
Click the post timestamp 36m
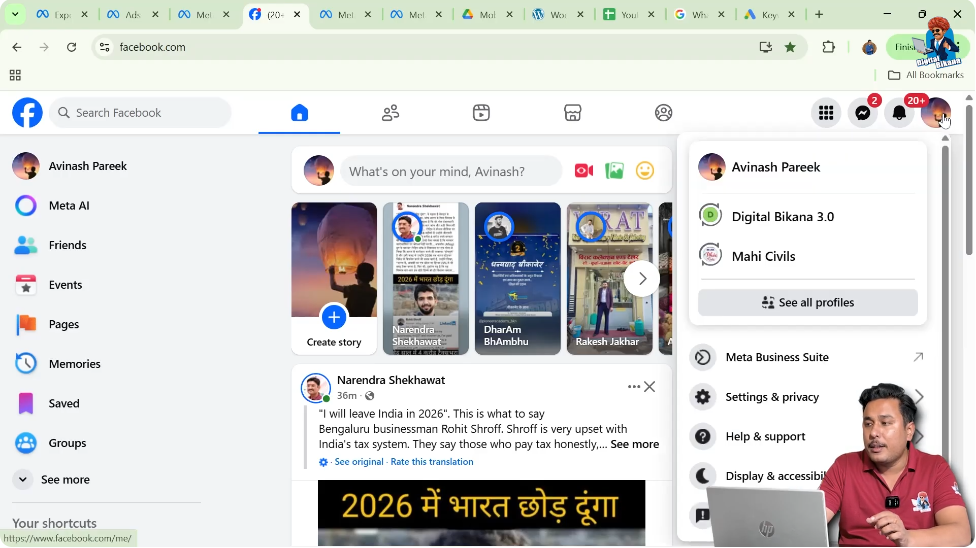click(347, 396)
